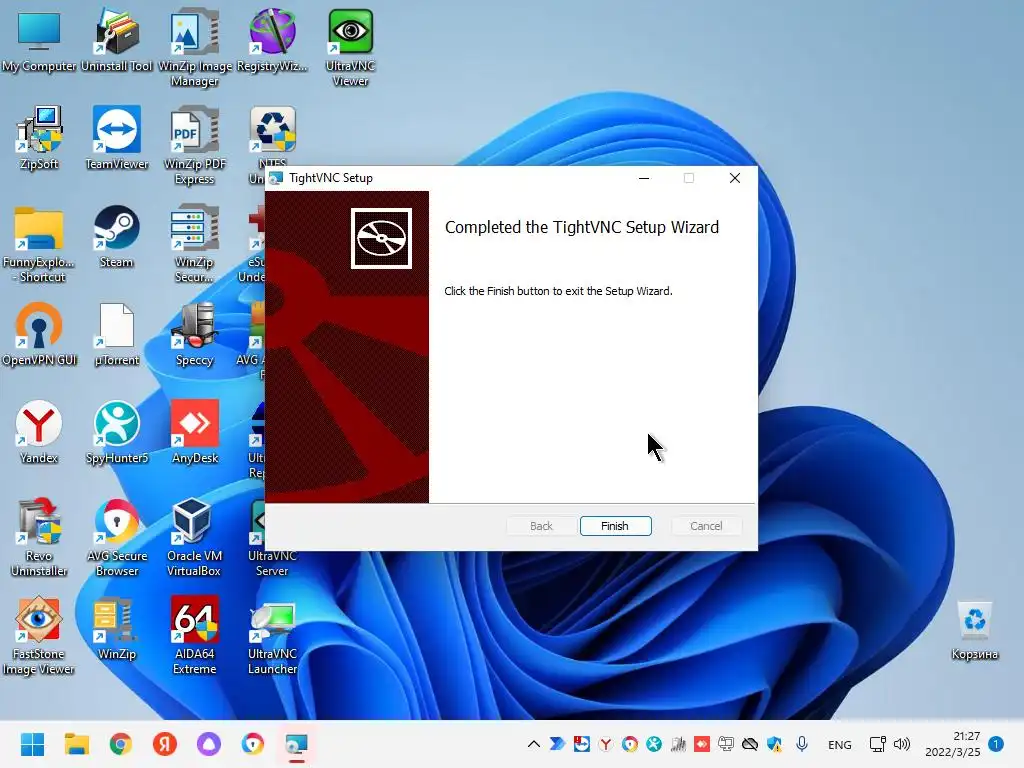Switch to TightVNC installer taskbar button
This screenshot has width=1024, height=768.
point(296,744)
